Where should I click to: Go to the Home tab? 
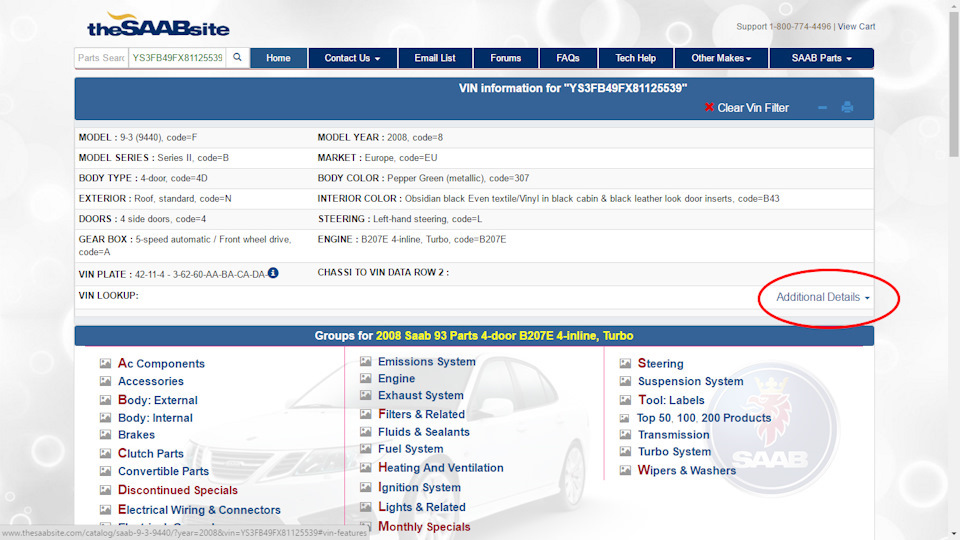click(279, 58)
